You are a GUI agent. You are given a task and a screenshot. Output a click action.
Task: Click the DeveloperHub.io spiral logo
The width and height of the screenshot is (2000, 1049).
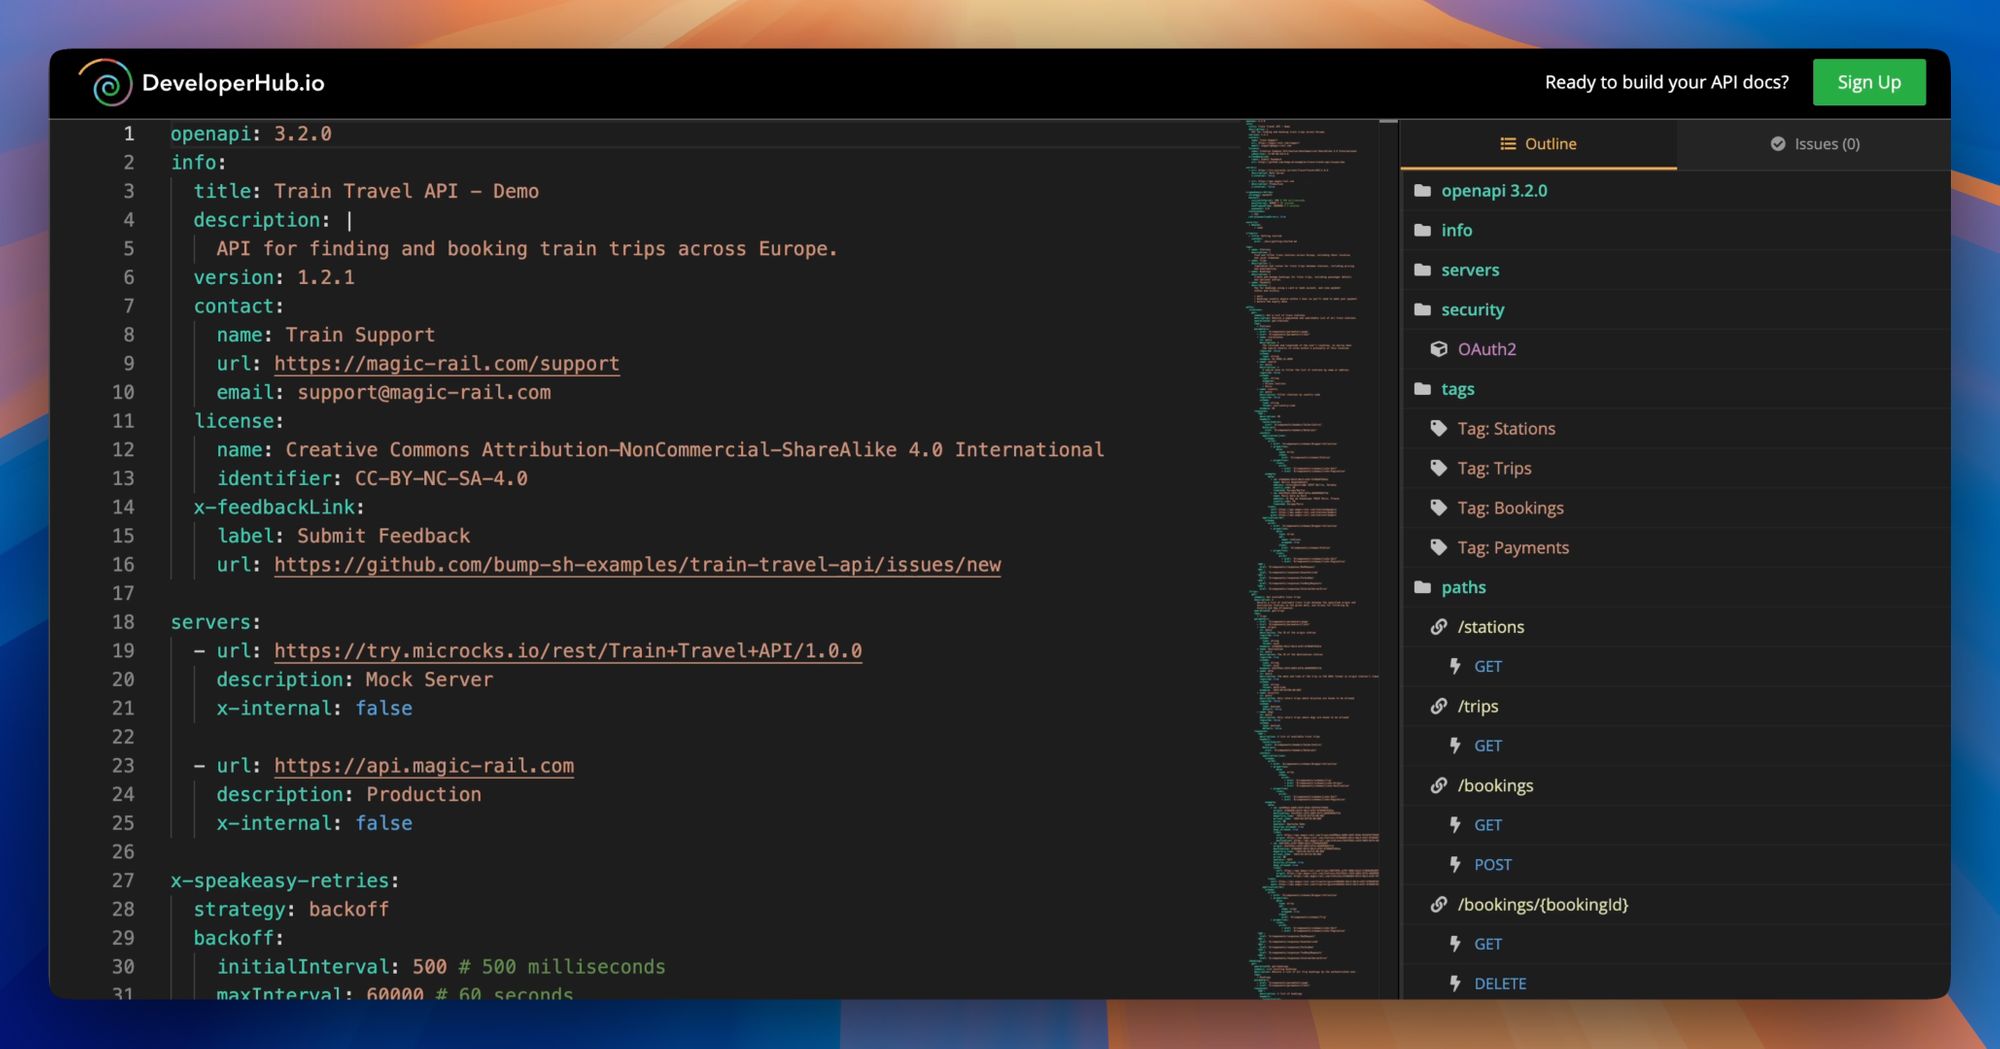tap(106, 82)
